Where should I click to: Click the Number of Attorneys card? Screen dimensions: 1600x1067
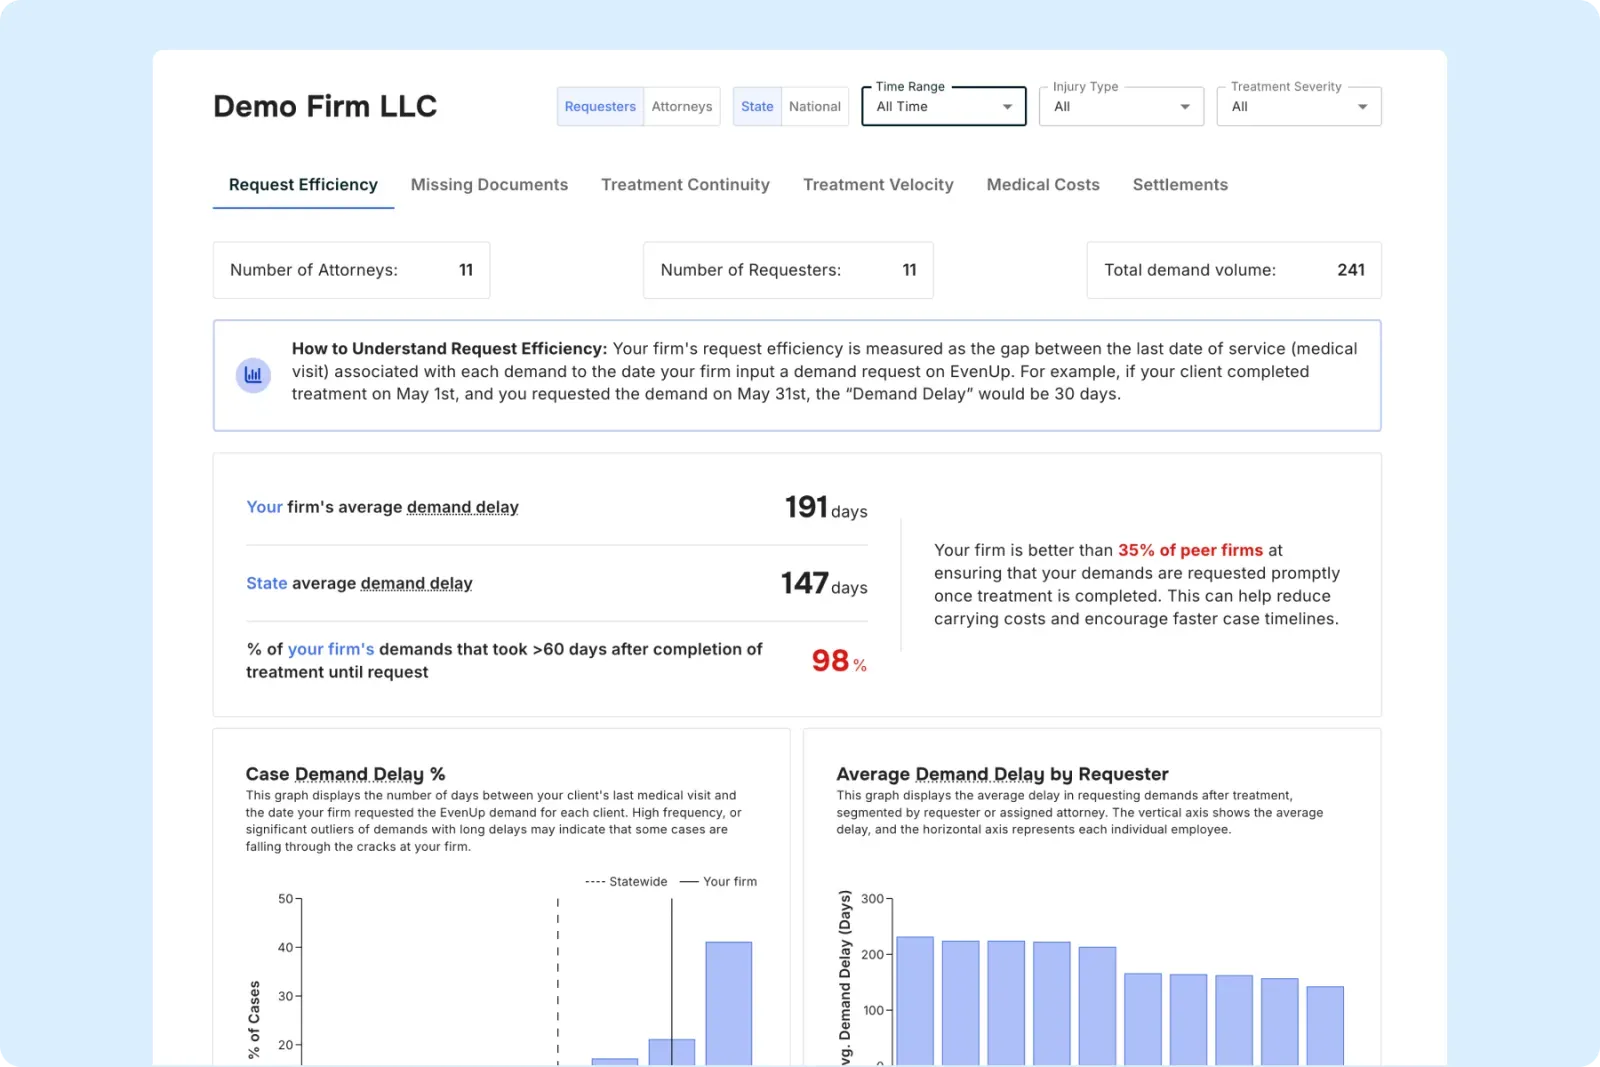click(x=351, y=270)
